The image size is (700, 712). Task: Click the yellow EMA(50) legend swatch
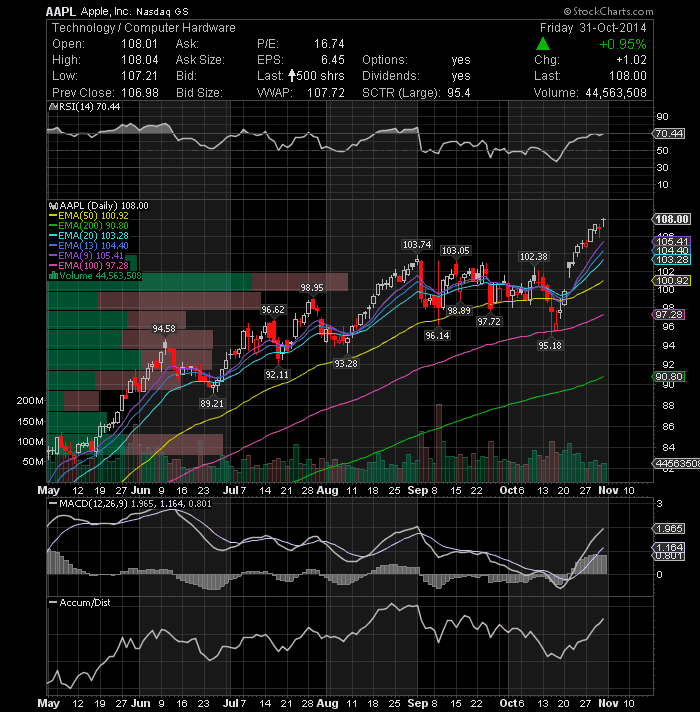pyautogui.click(x=53, y=216)
